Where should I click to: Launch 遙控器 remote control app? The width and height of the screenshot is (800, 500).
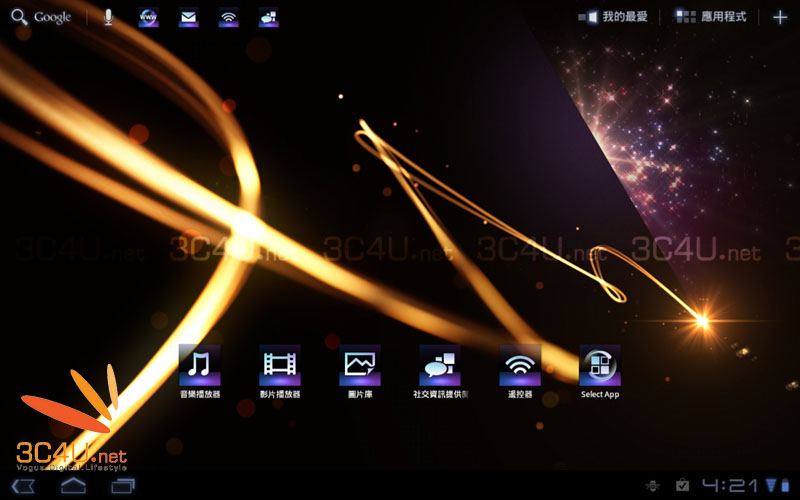click(520, 371)
